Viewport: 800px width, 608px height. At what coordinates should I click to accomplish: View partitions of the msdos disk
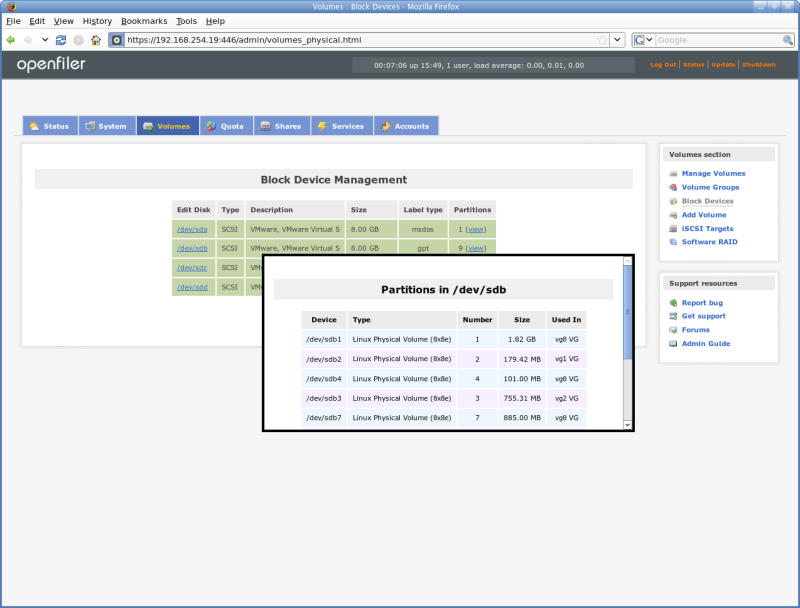click(476, 229)
